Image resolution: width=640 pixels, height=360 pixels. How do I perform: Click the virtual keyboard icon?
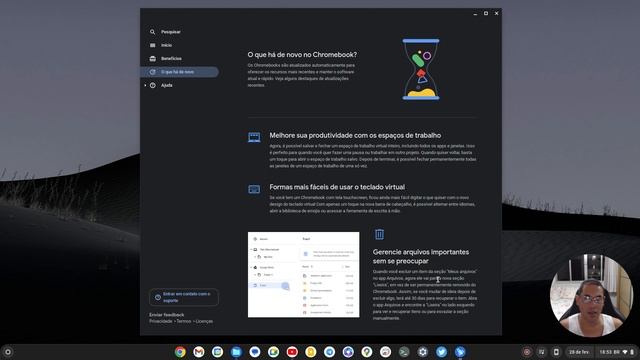pyautogui.click(x=254, y=189)
